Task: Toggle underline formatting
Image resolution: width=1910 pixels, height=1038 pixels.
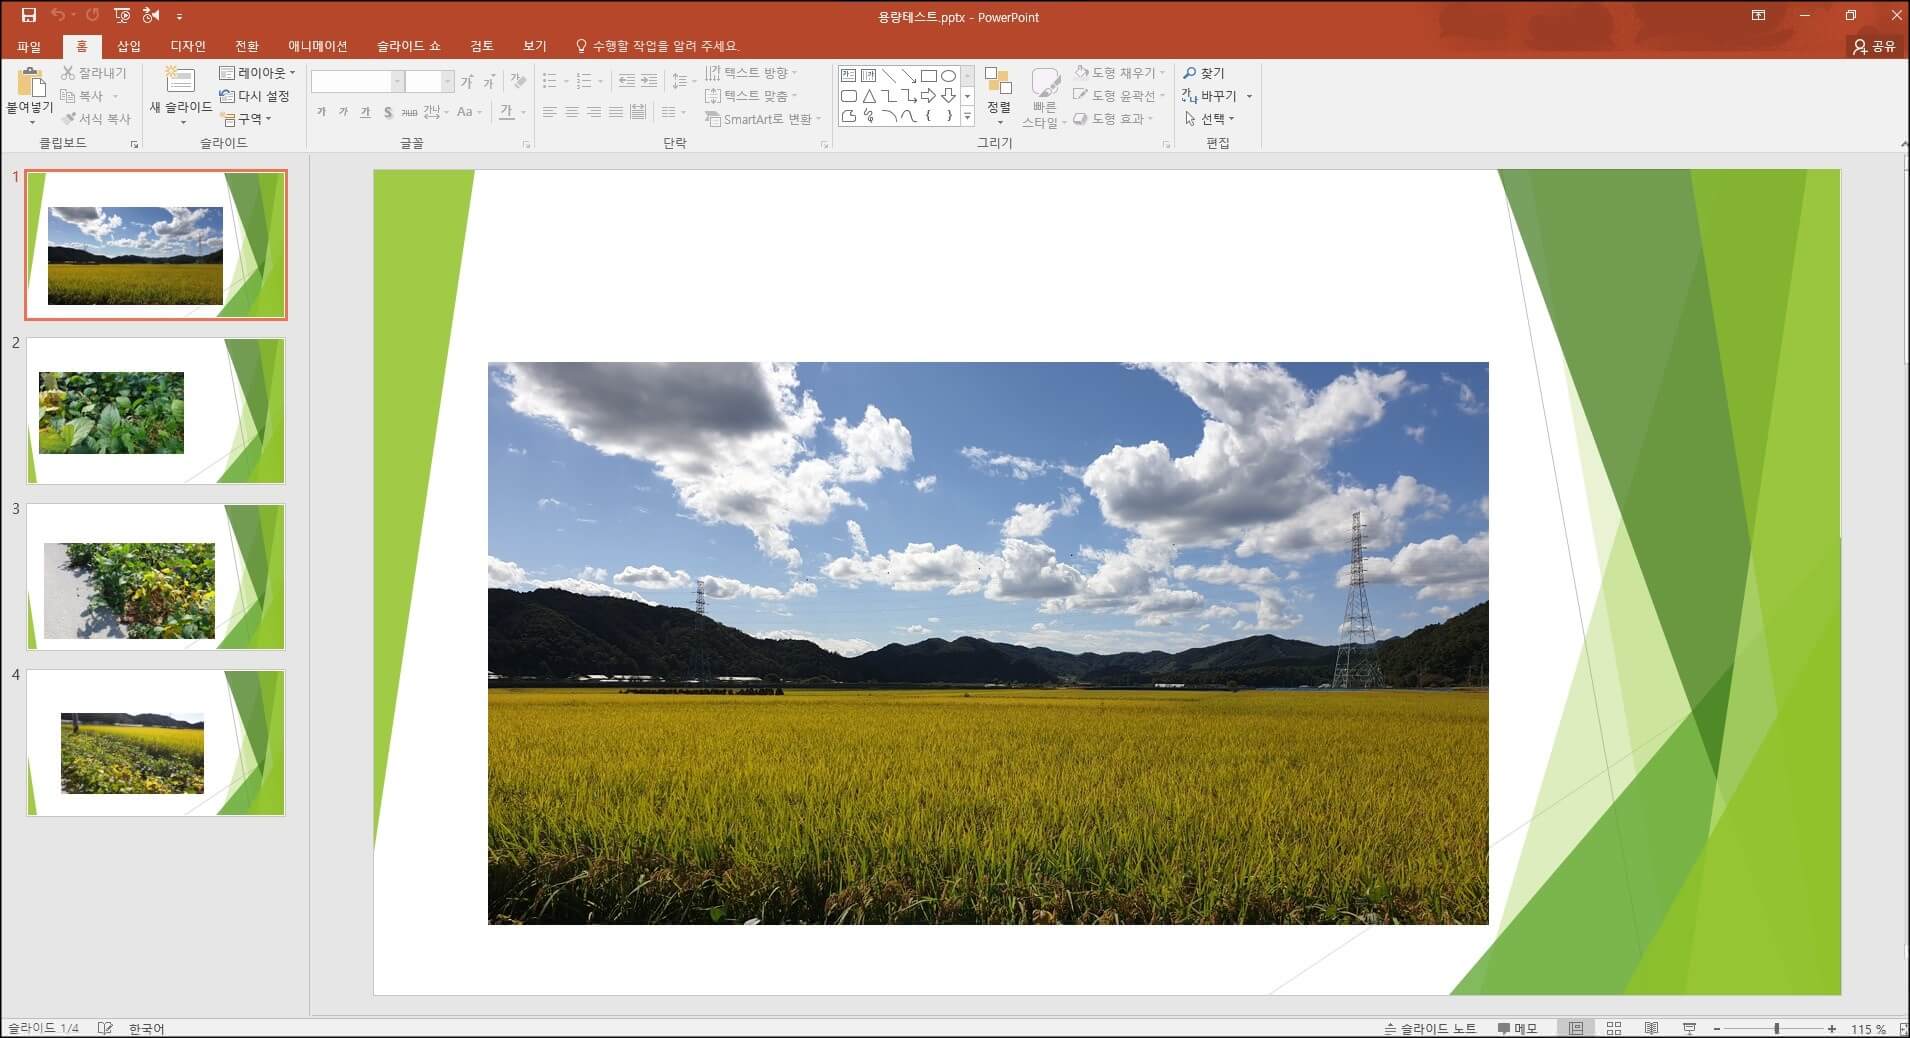Action: click(365, 112)
